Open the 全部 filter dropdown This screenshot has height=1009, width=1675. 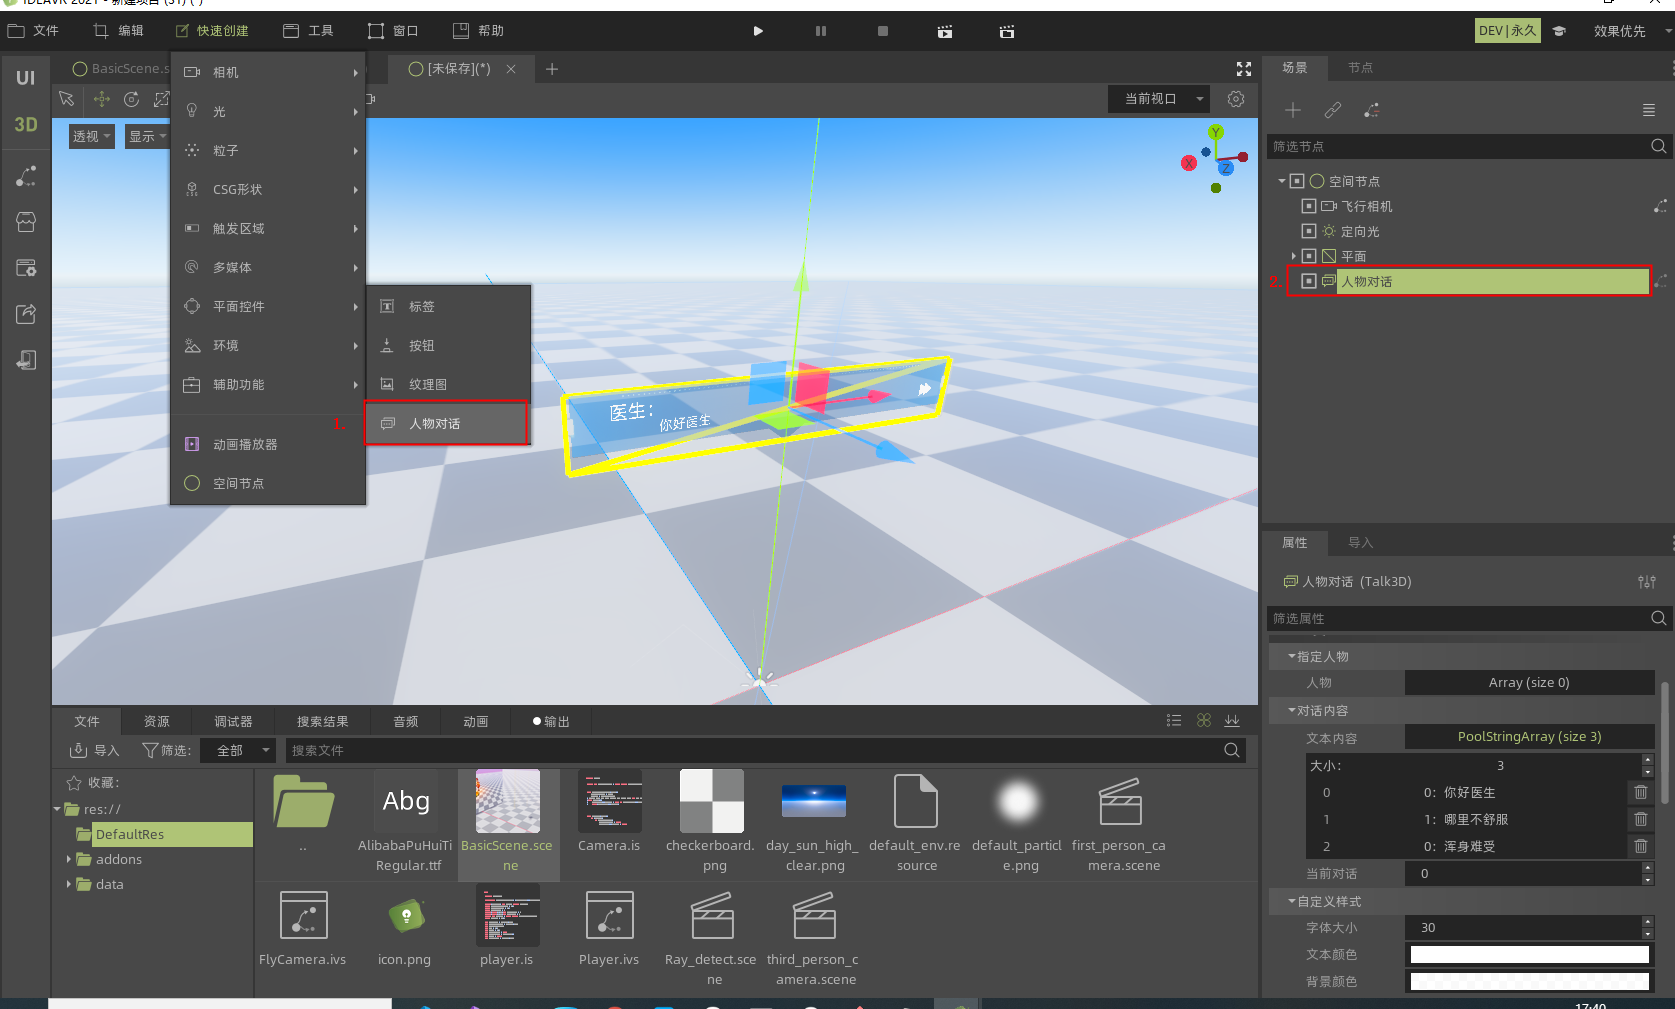(238, 750)
